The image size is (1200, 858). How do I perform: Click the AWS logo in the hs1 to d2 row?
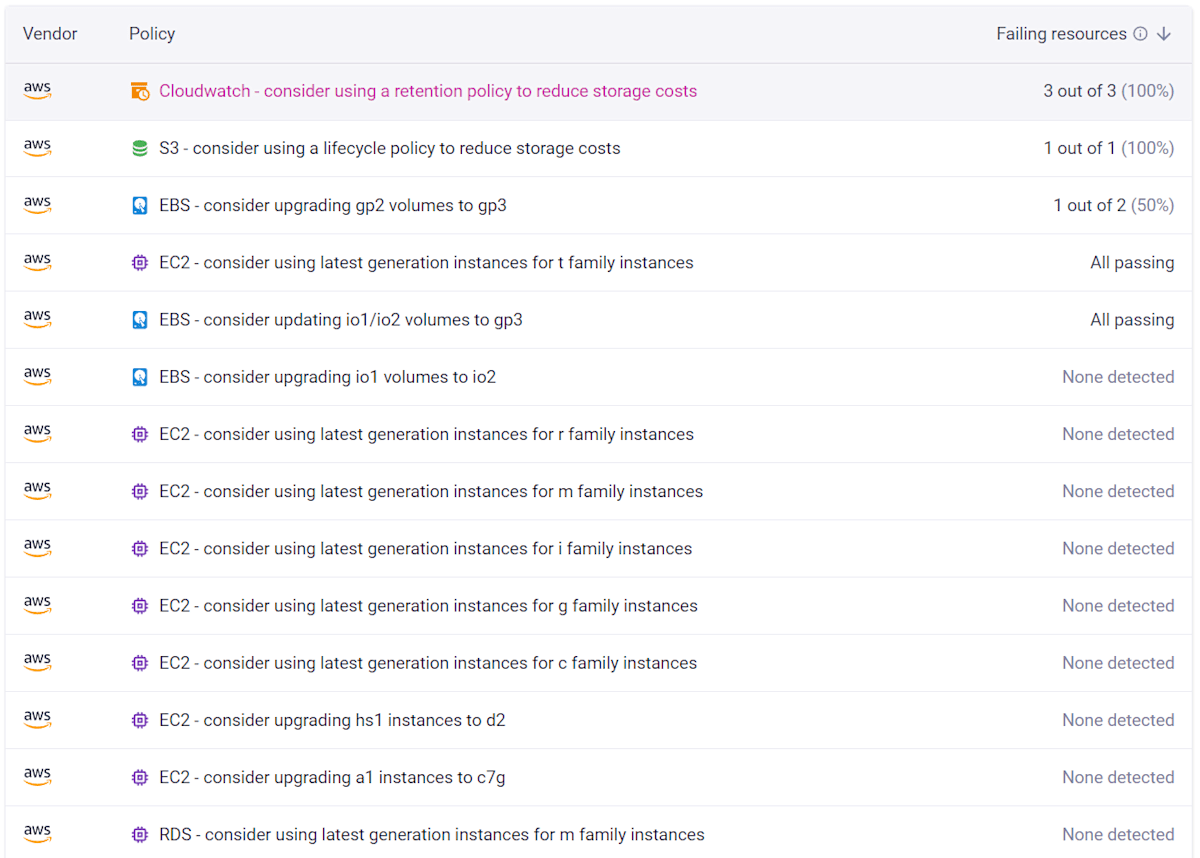click(x=37, y=718)
